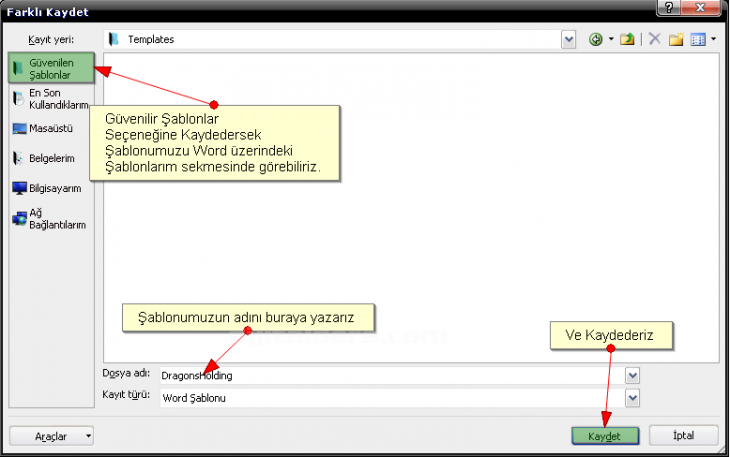Open the Back button history arrow
The height and width of the screenshot is (457, 730).
(611, 40)
